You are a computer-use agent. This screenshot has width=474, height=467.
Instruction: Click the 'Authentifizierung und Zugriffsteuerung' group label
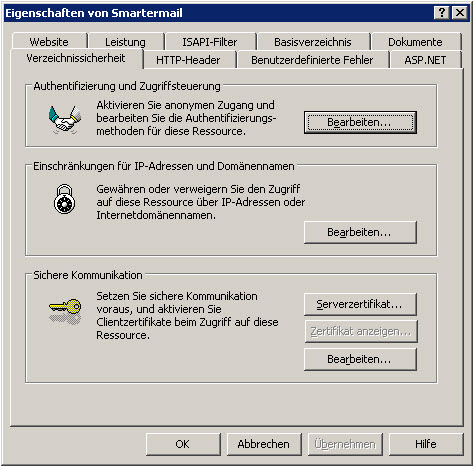[127, 86]
